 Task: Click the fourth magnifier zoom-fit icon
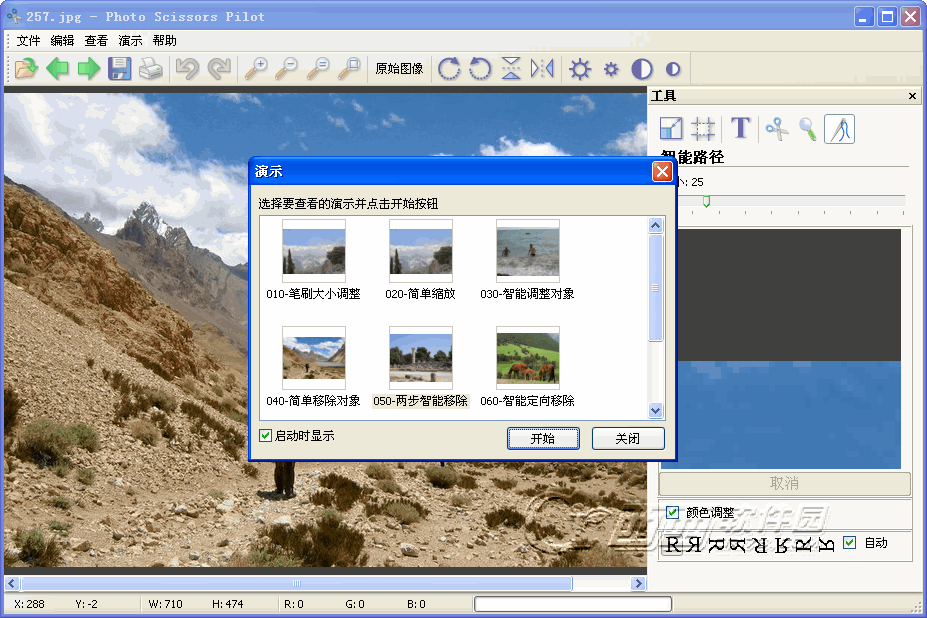[x=349, y=69]
